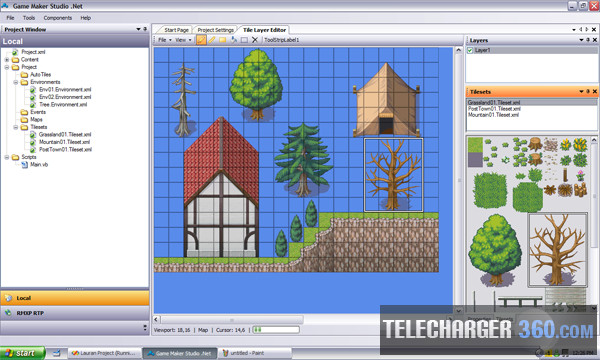Select the line drawing tool
Viewport: 600px width, 360px height.
pyautogui.click(x=212, y=40)
